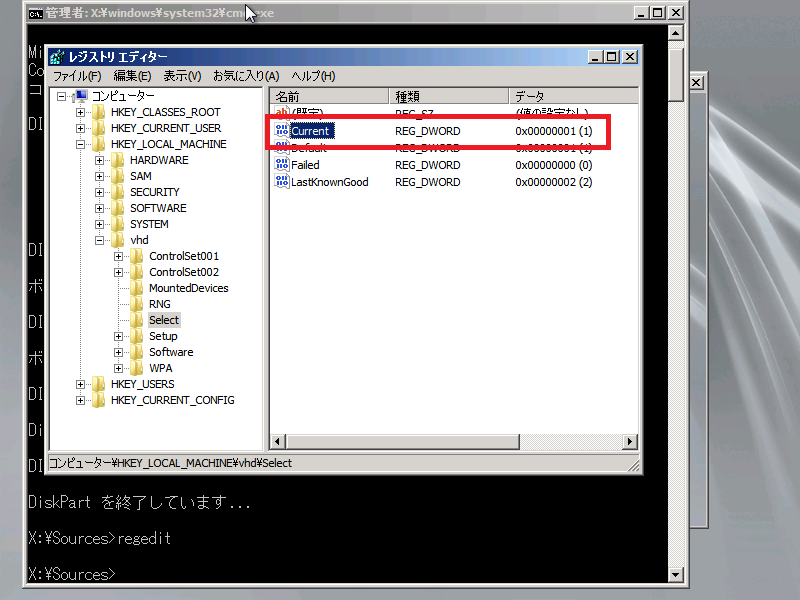Expand HKEY_CURRENT_CONFIG tree node
Screen dimensions: 800x600
(80, 401)
